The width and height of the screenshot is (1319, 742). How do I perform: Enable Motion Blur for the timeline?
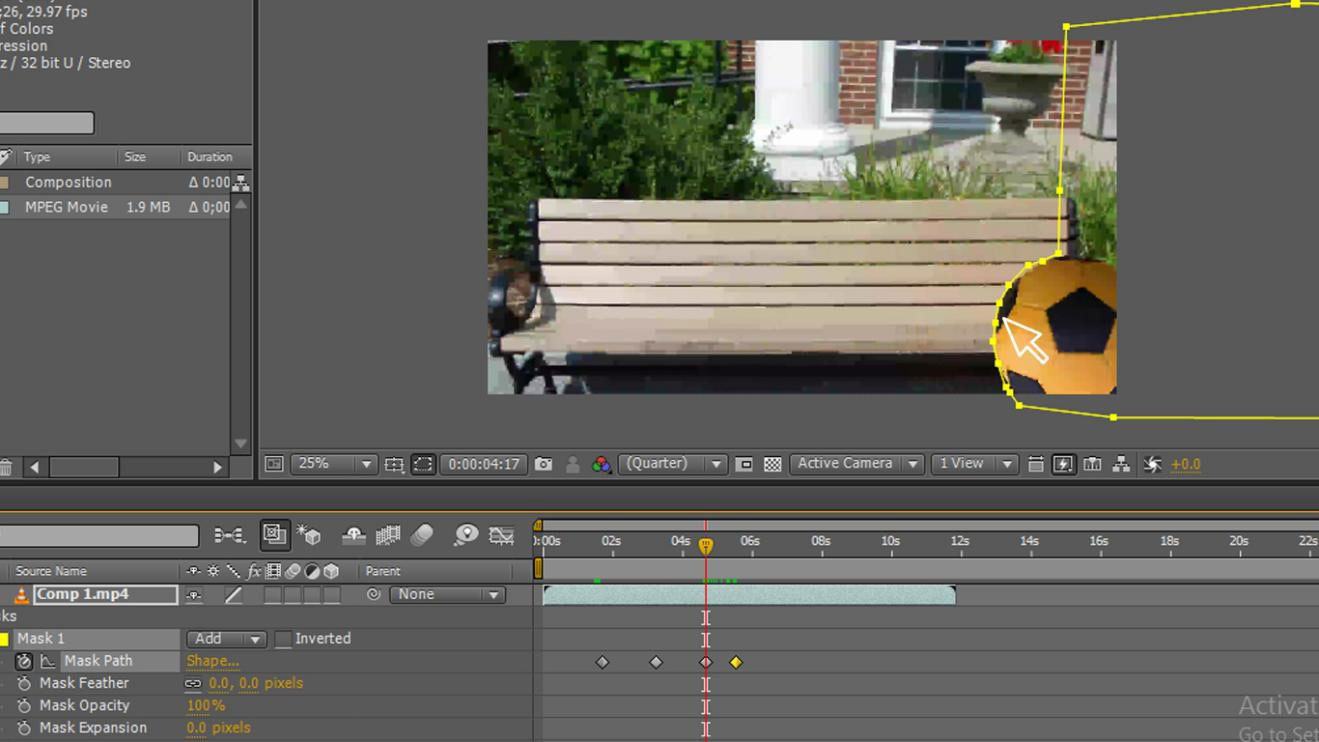click(422, 536)
